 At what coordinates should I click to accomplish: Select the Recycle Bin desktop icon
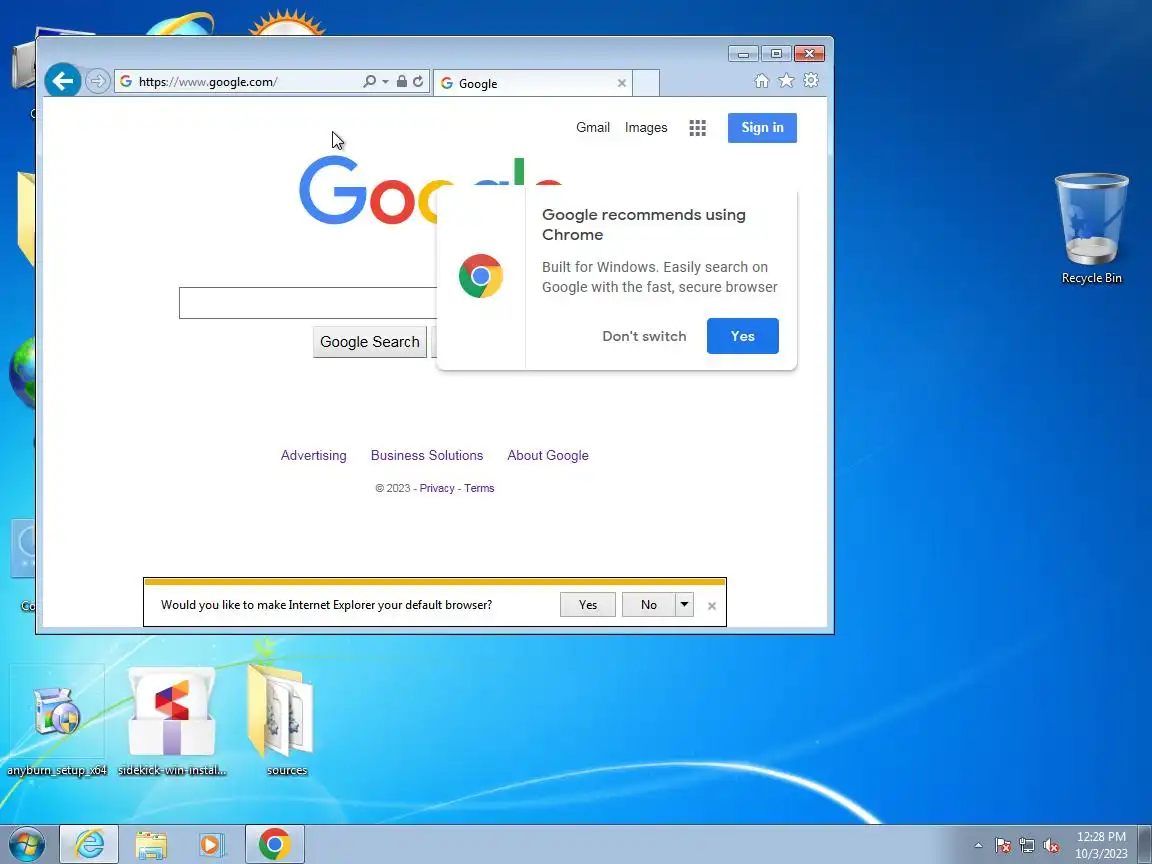coord(1091,228)
